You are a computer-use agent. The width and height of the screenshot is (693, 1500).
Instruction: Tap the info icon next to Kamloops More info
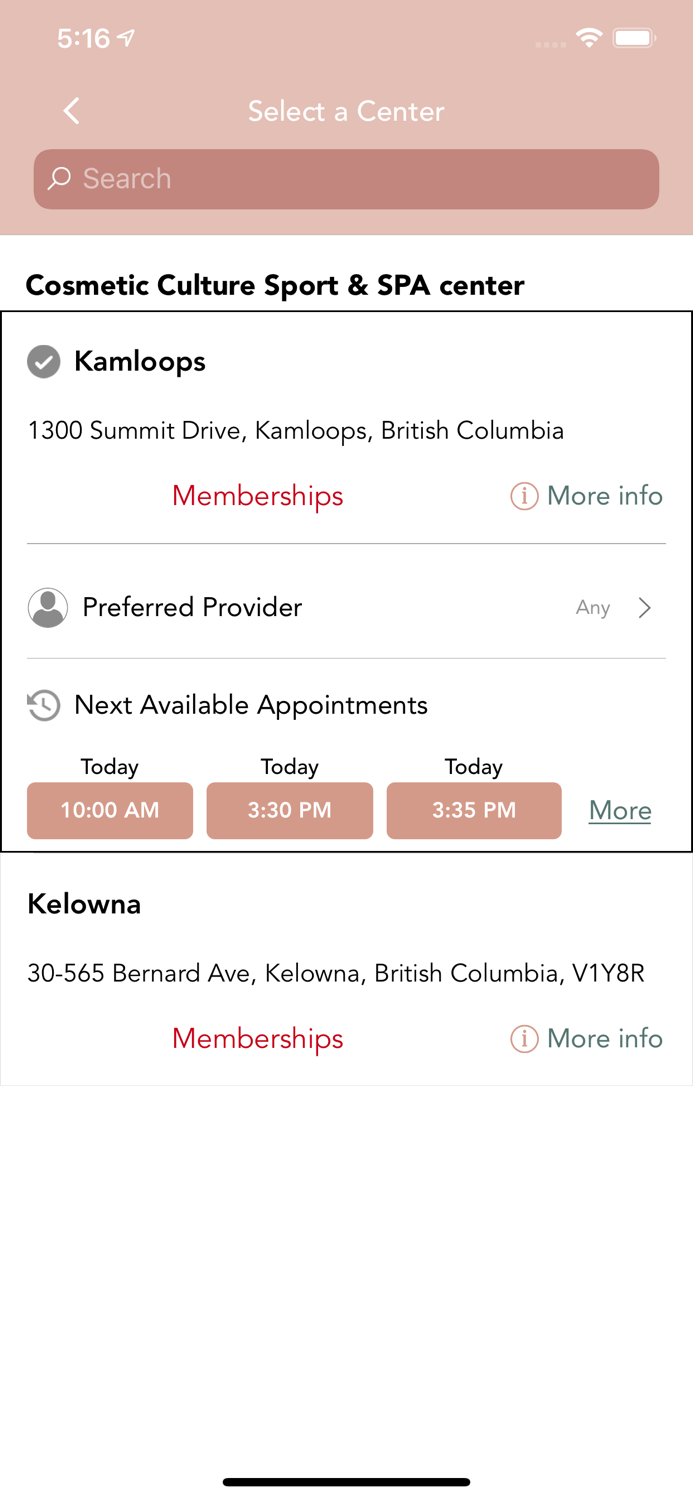pos(523,496)
